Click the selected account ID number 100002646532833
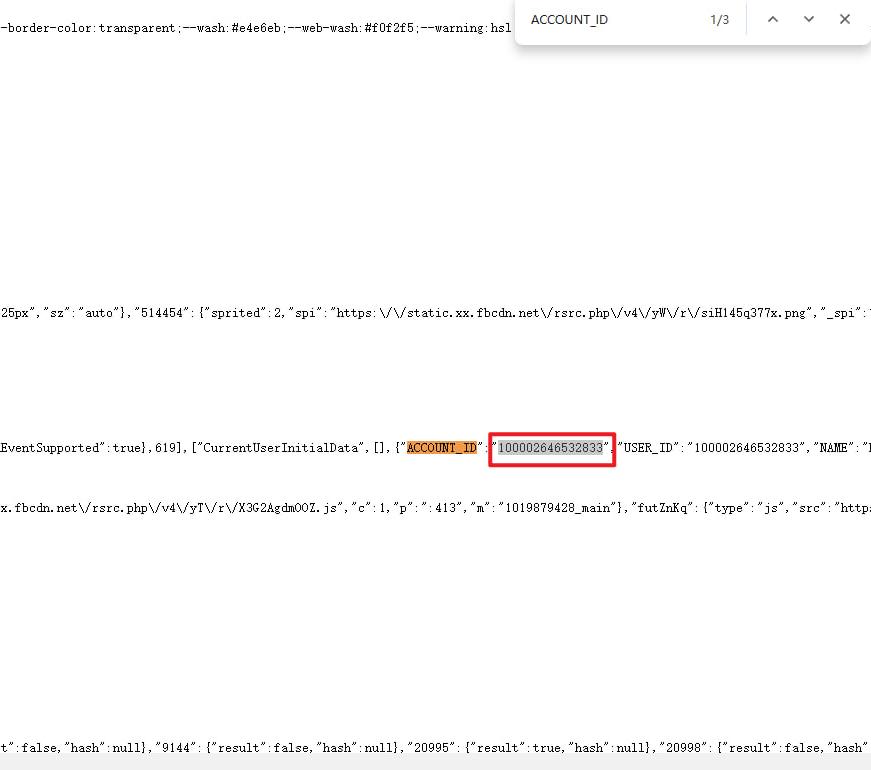 551,448
